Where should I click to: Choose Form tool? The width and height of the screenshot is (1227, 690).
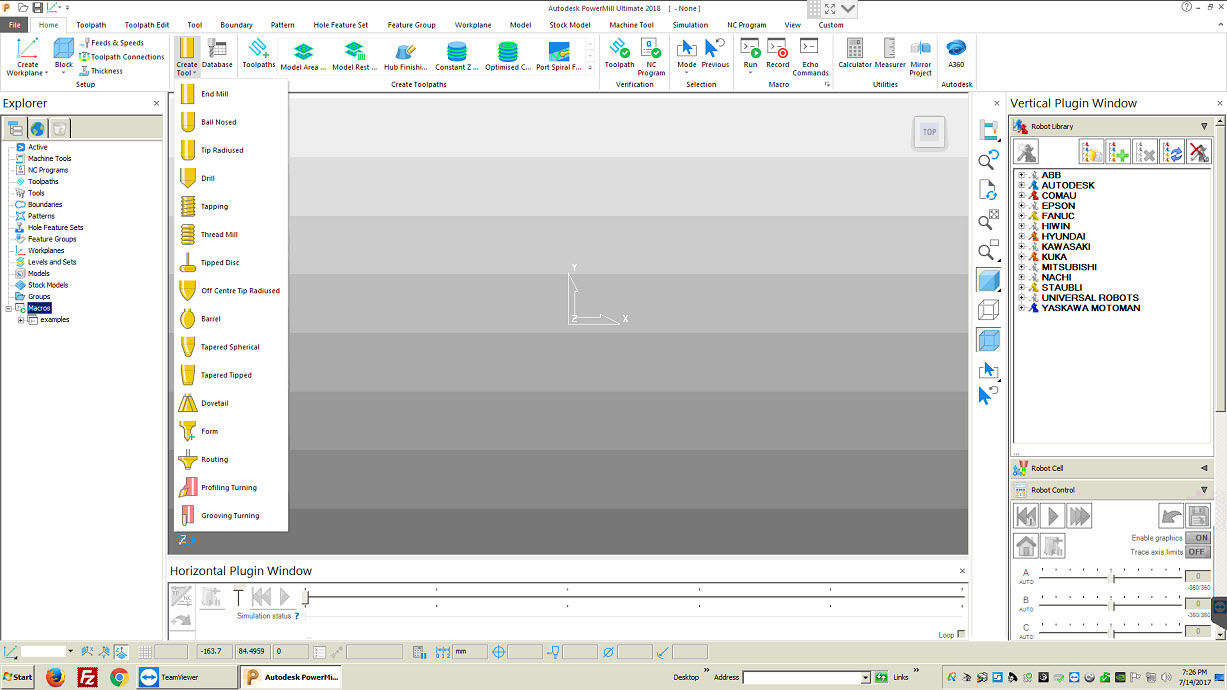230,431
